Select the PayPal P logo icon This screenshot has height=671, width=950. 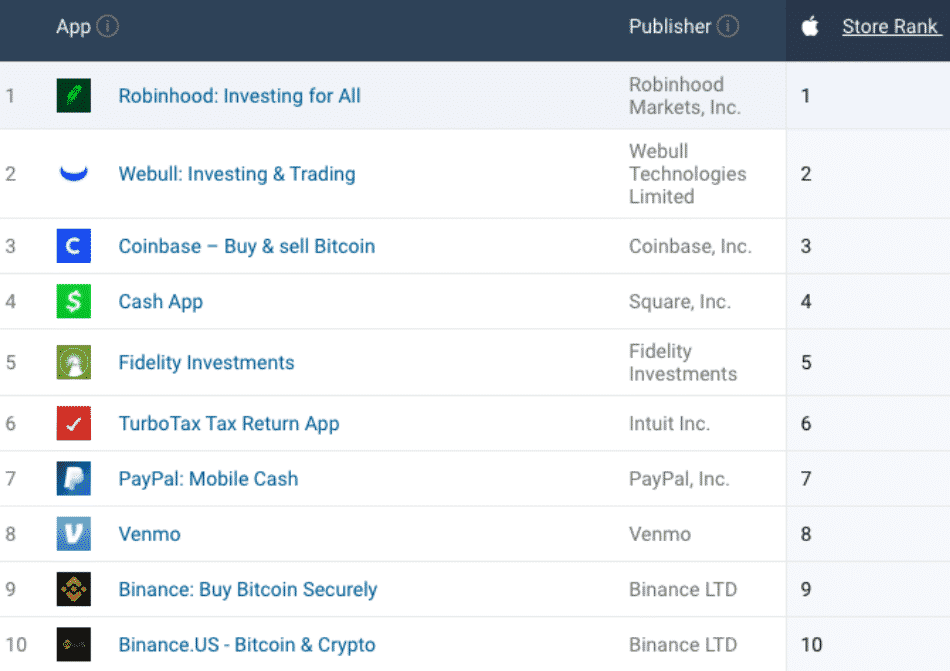[73, 479]
